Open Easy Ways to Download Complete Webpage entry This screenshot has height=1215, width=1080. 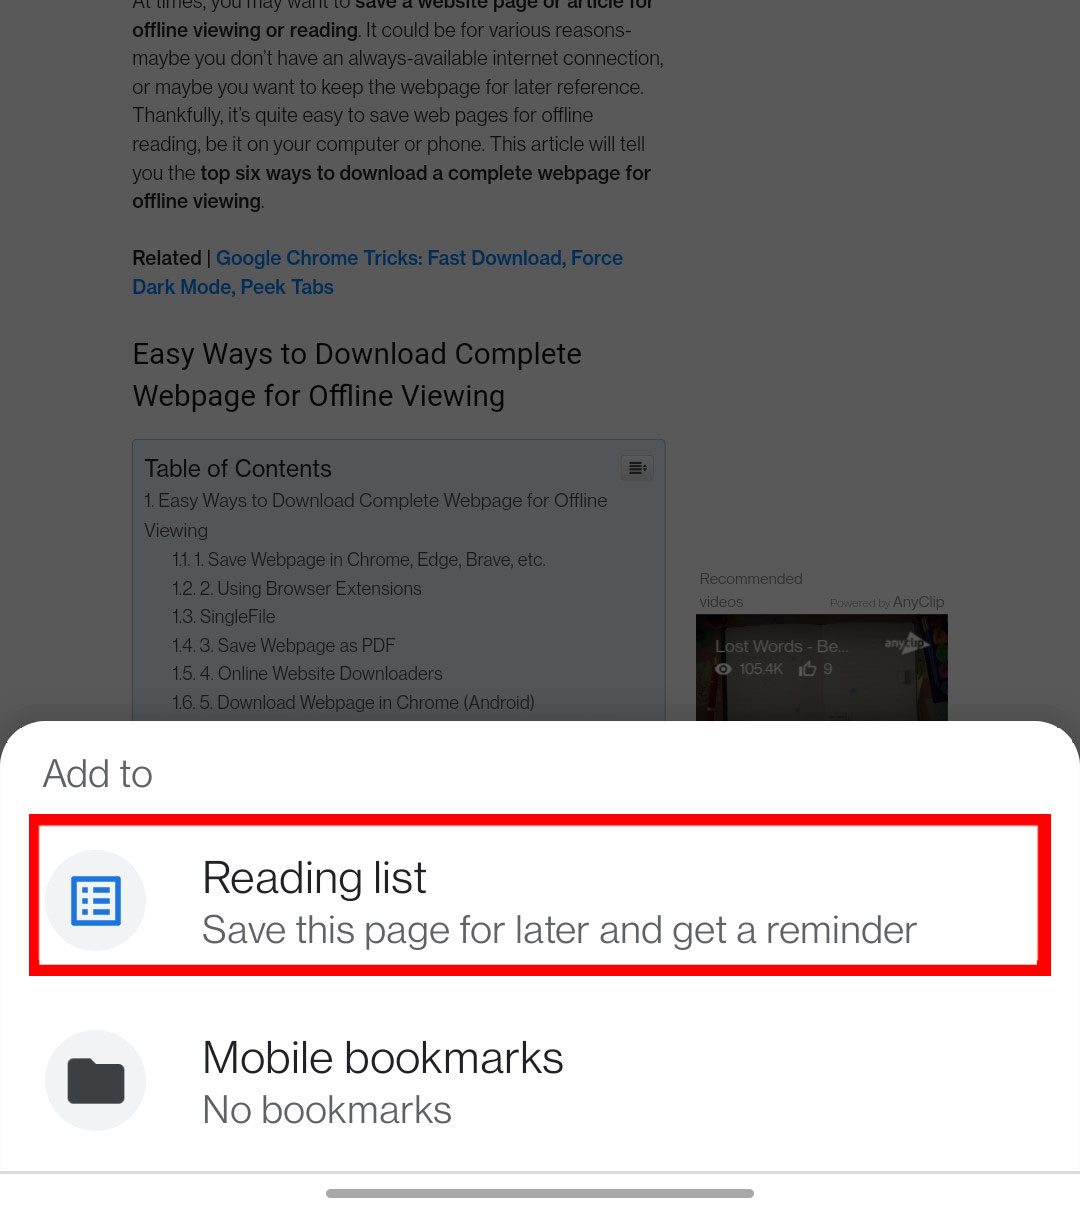[x=376, y=515]
